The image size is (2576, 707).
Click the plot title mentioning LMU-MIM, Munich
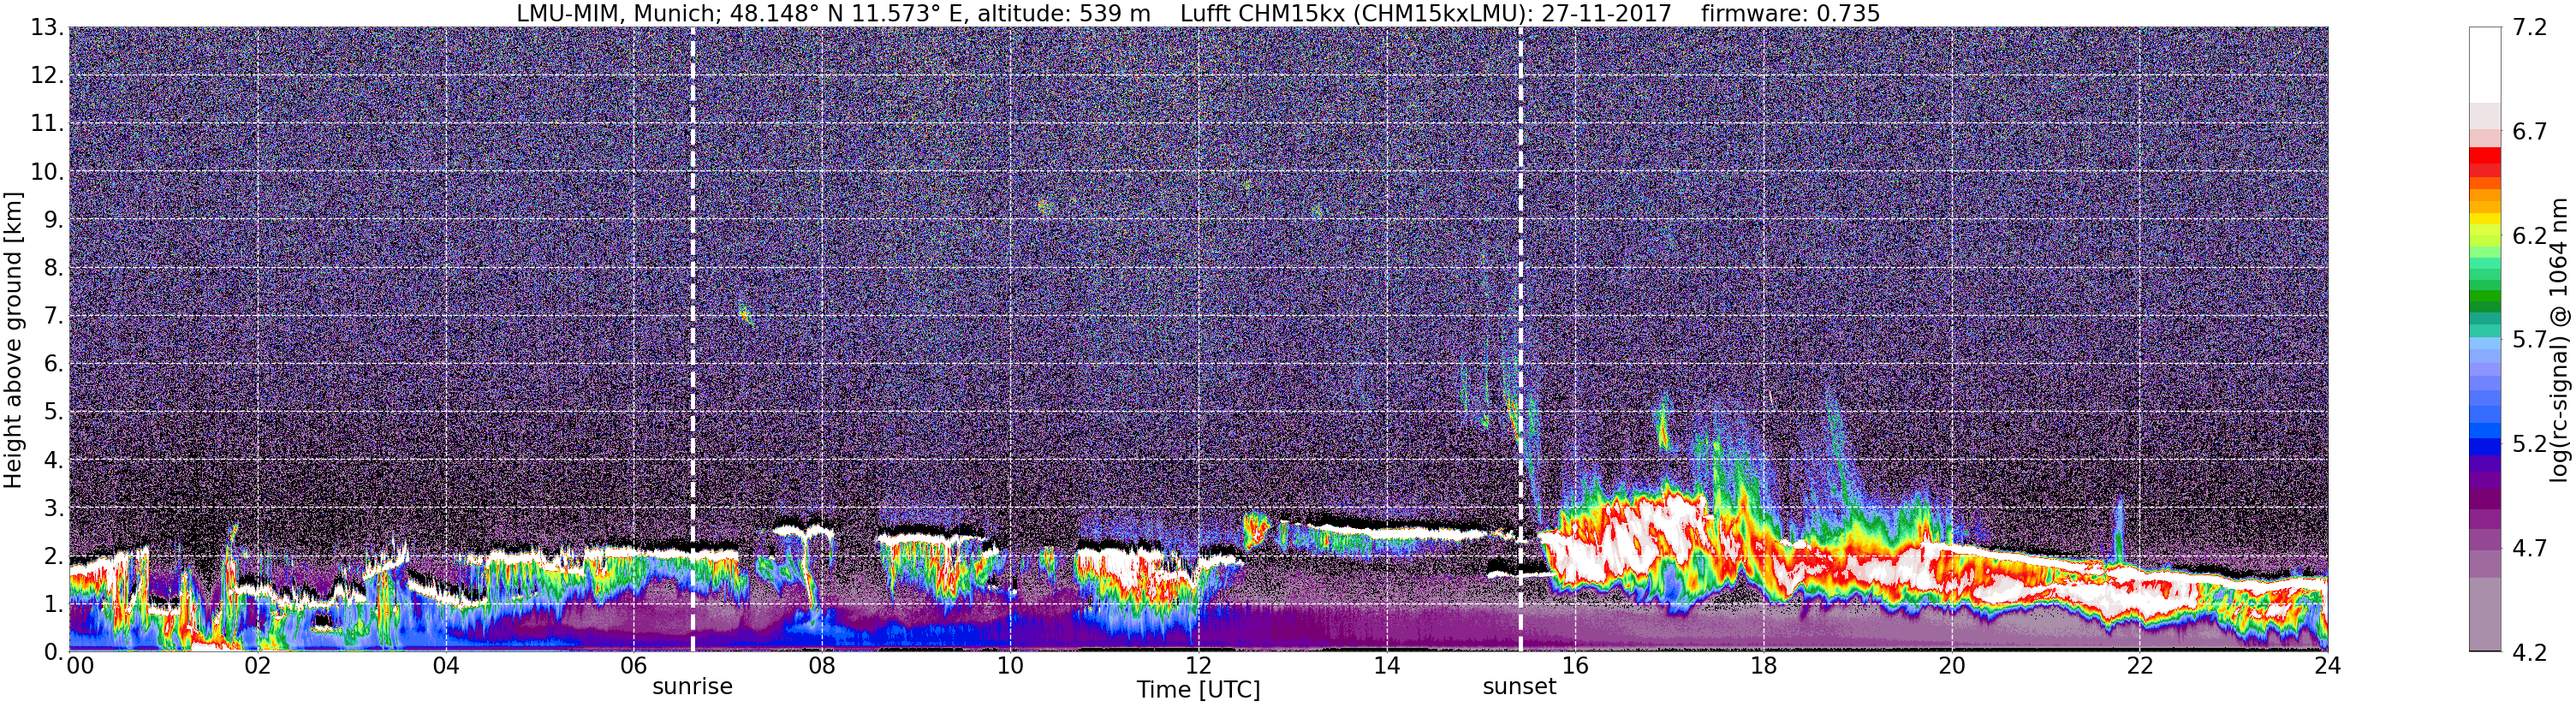(1198, 13)
